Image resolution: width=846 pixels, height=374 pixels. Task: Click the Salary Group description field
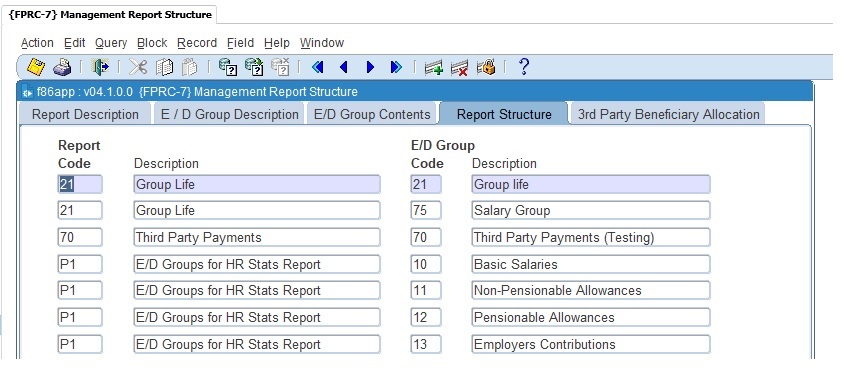(591, 210)
